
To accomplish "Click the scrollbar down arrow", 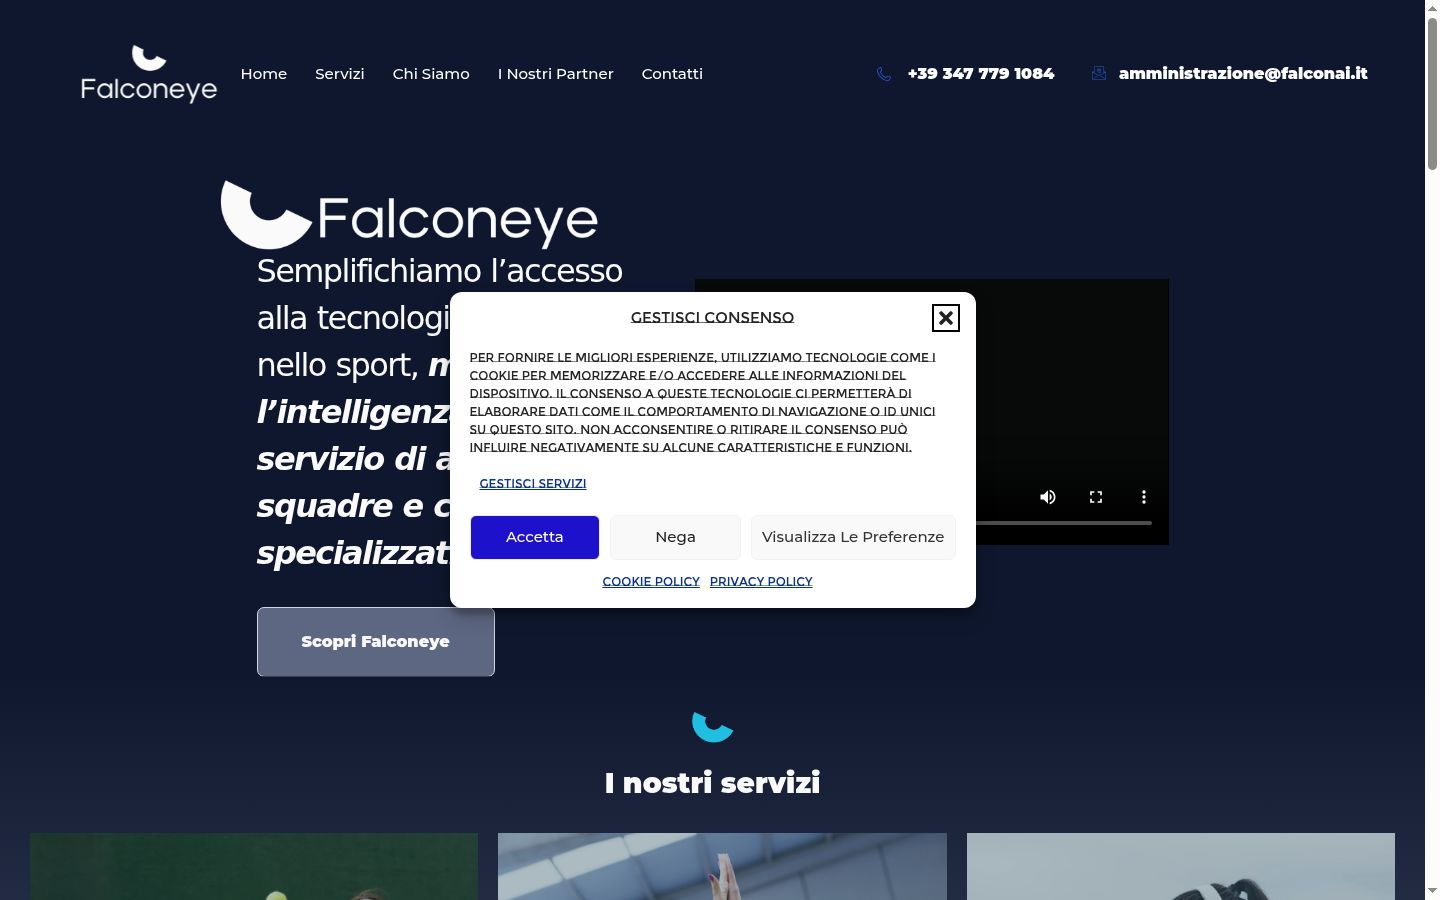I will click(1432, 891).
